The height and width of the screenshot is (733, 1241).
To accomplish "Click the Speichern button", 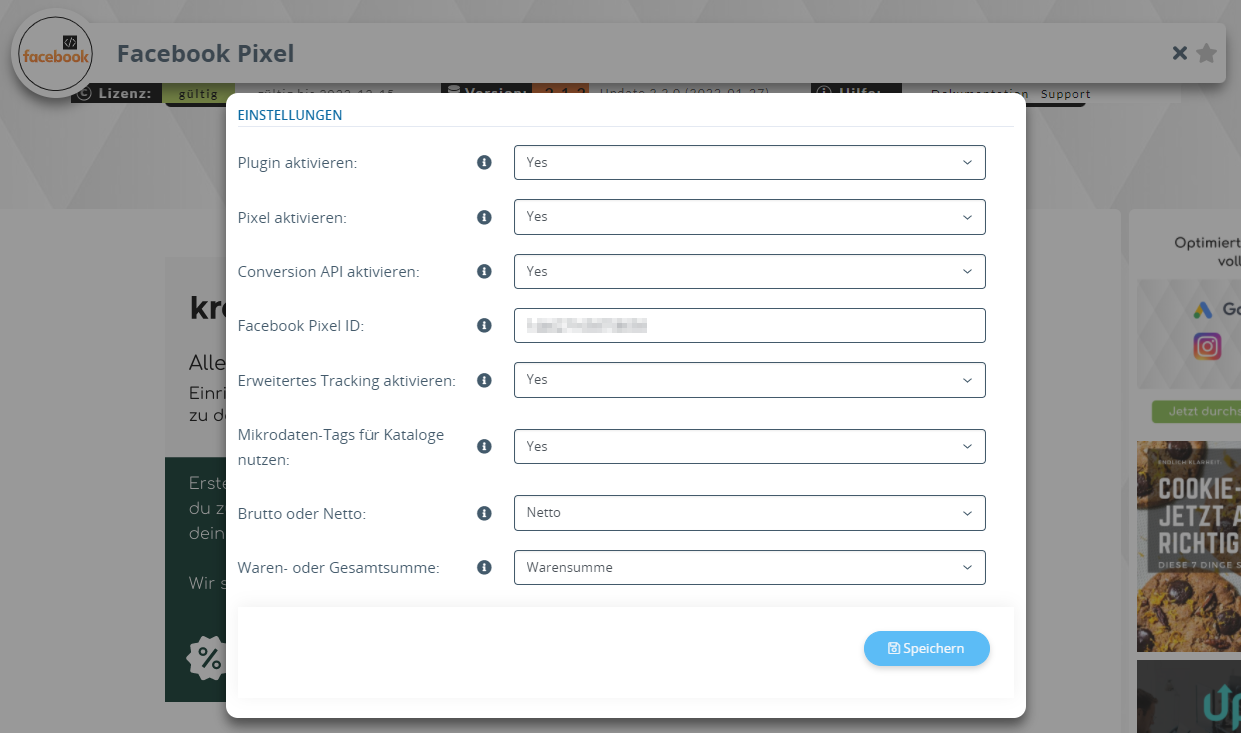I will click(926, 648).
